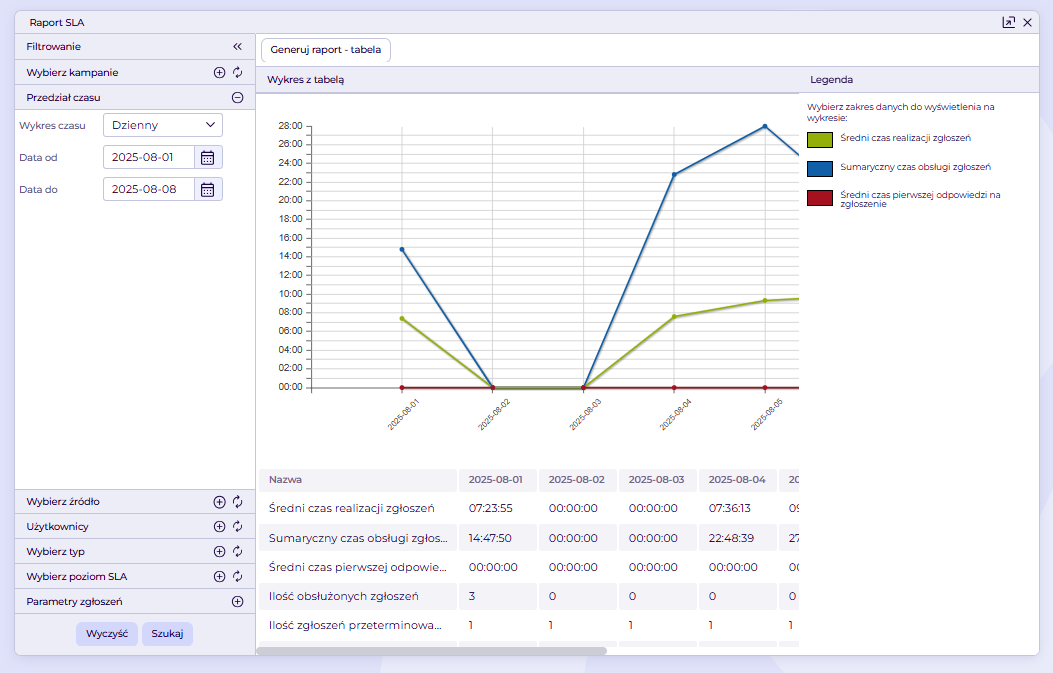Expand the Wybierz typ filter
The image size is (1053, 673).
pos(220,551)
